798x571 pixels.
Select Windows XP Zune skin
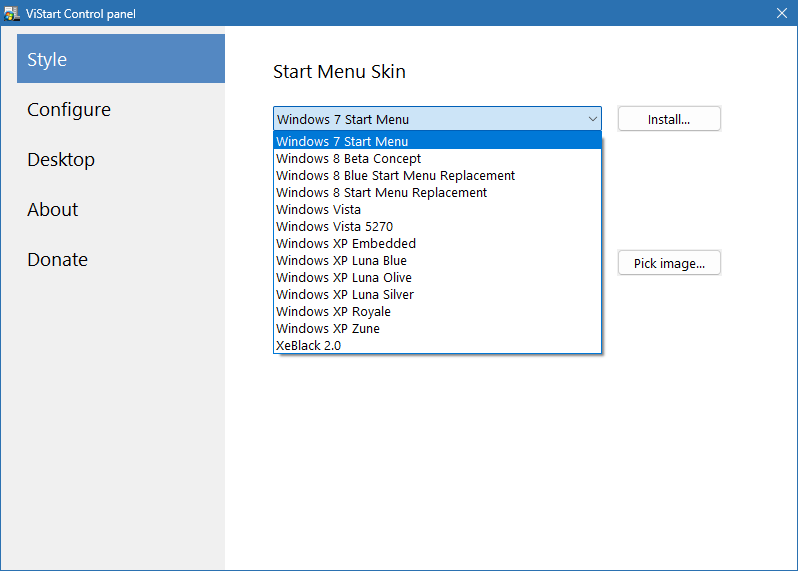point(327,328)
